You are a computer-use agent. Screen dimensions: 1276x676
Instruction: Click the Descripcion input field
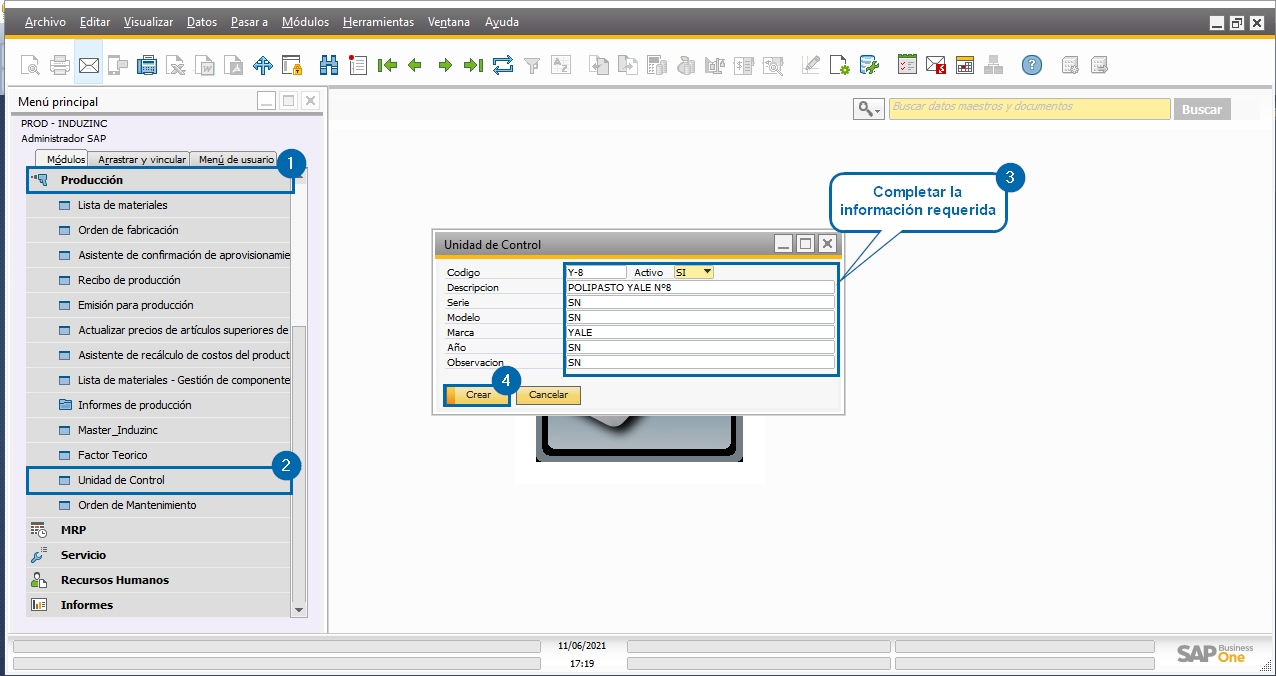699,287
